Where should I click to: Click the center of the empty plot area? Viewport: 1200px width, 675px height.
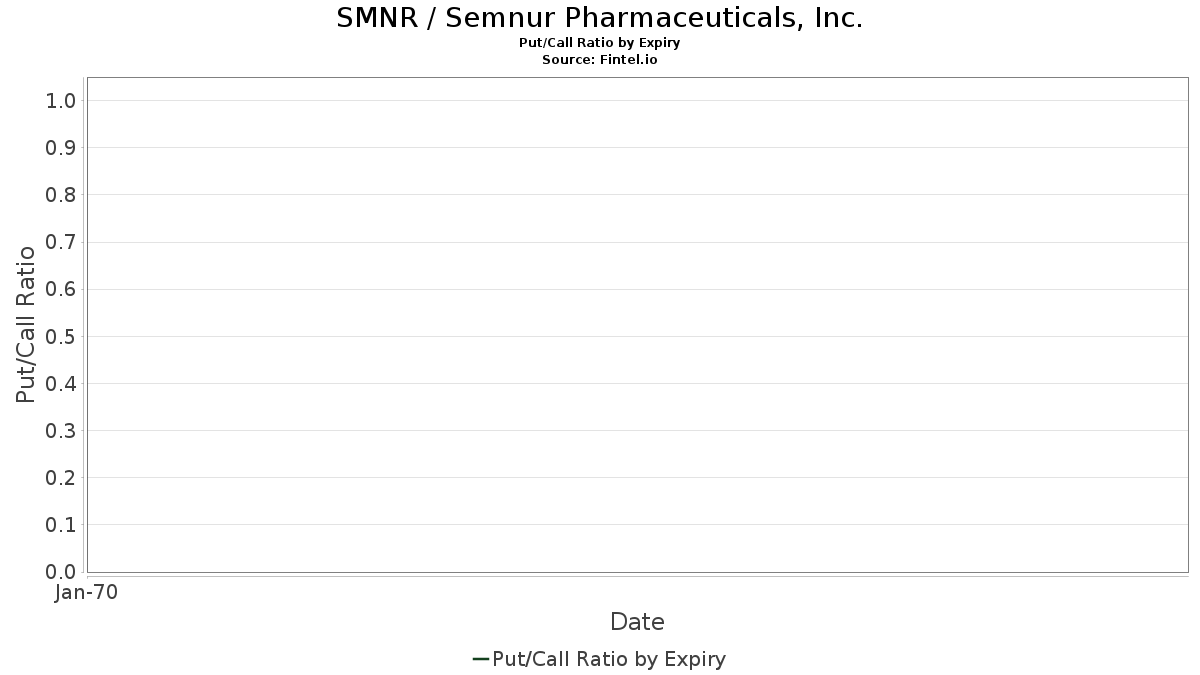pyautogui.click(x=637, y=324)
